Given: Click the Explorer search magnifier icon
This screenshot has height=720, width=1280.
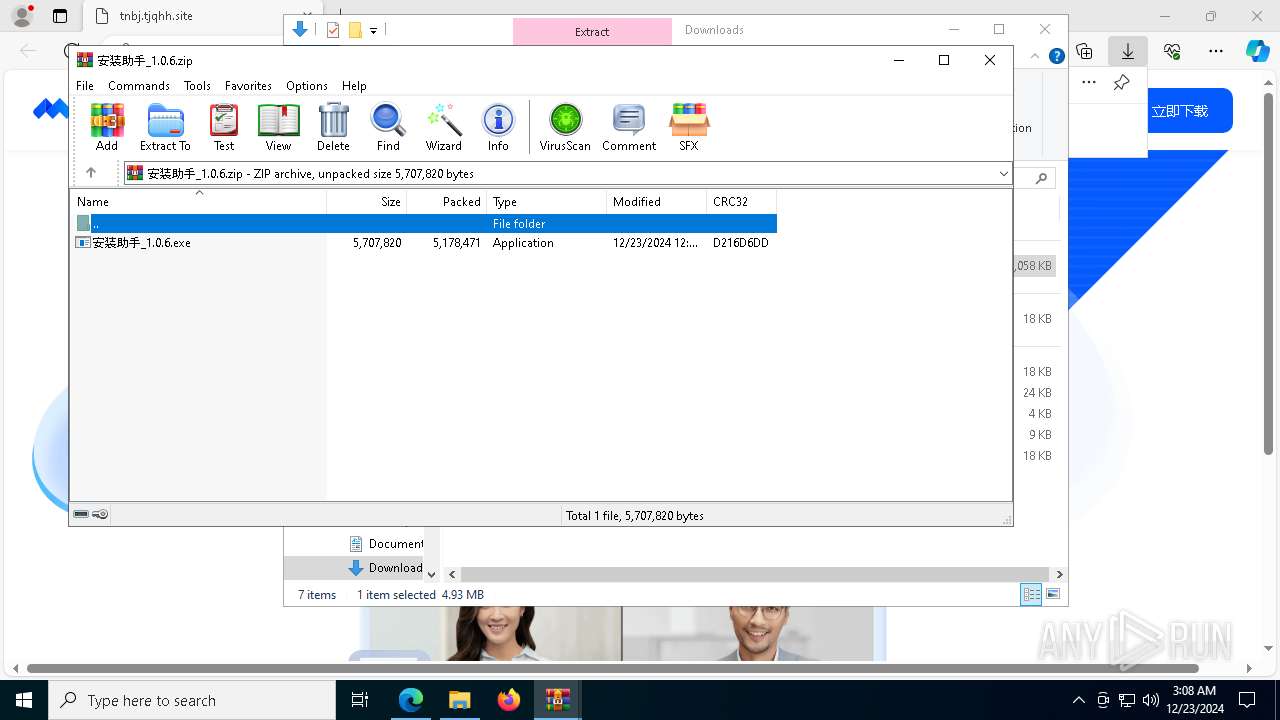Looking at the screenshot, I should pos(1041,178).
